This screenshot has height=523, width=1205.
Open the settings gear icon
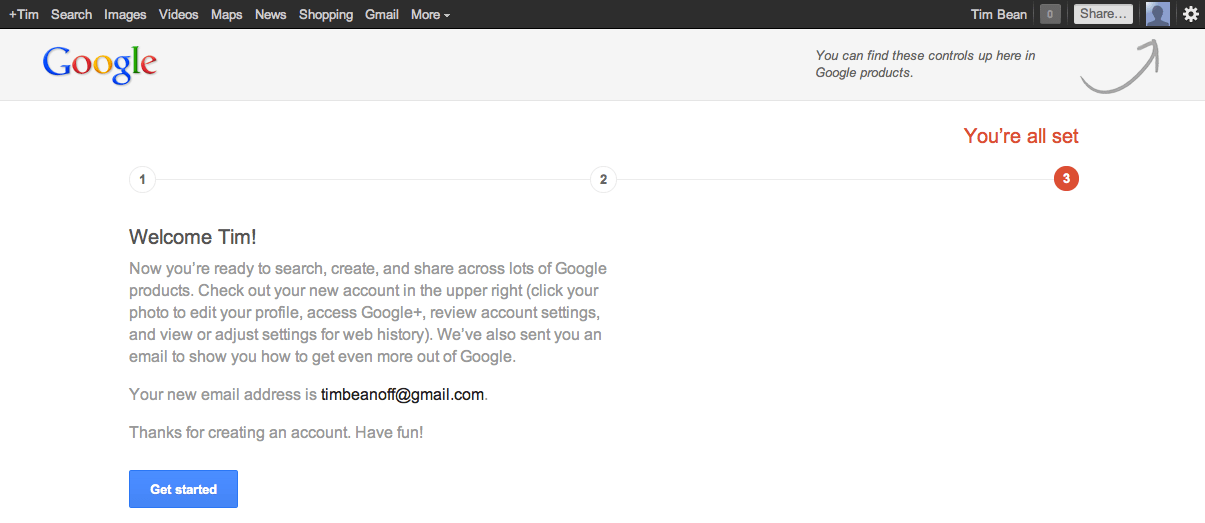(1190, 14)
